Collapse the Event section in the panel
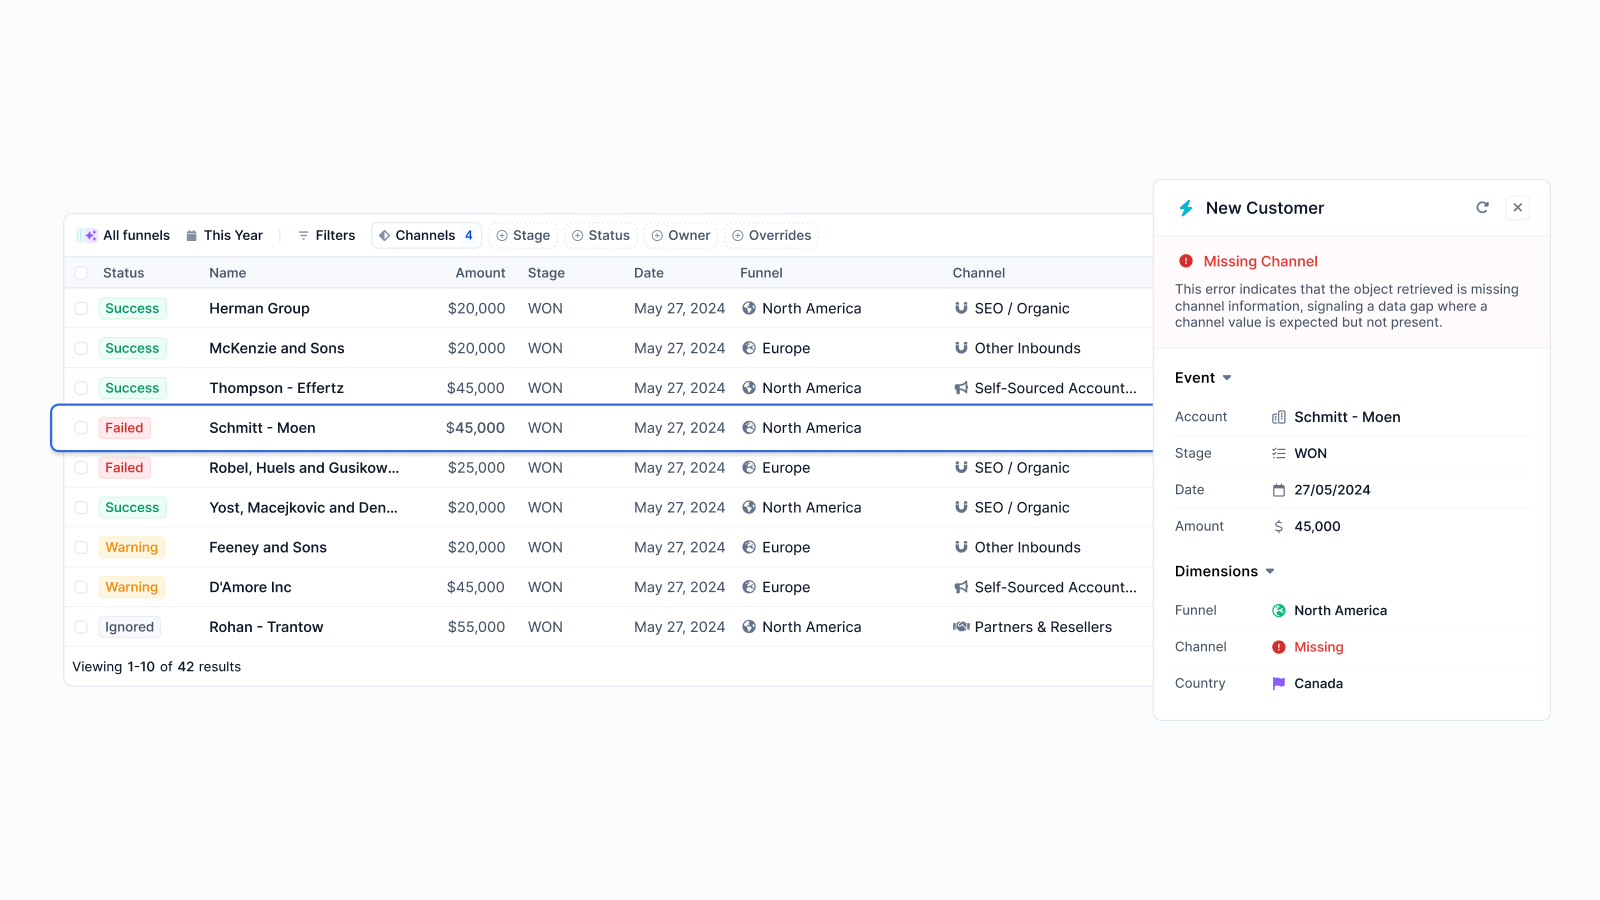 coord(1227,377)
